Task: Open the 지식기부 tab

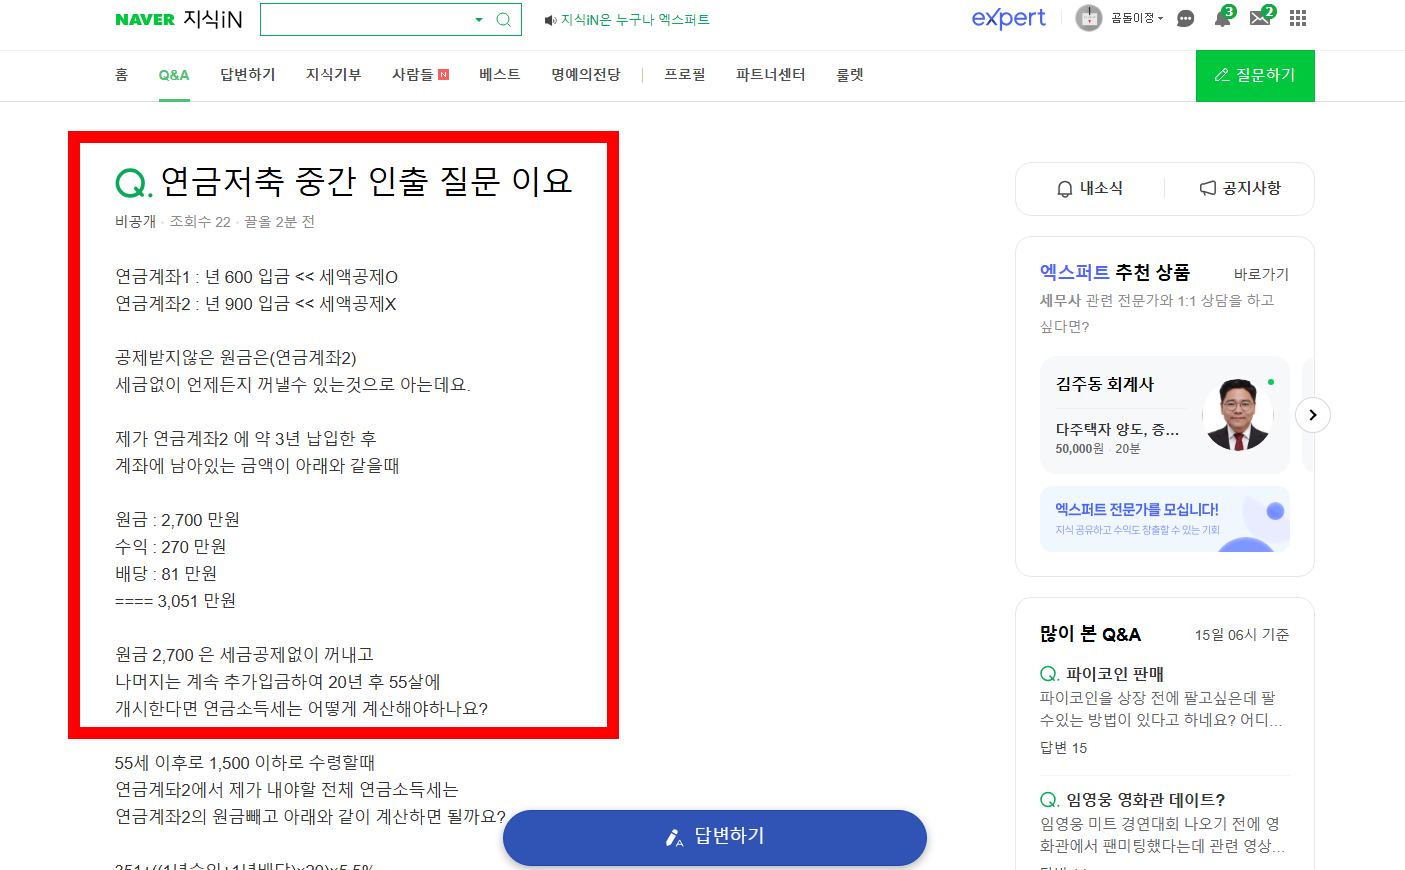Action: 334,75
